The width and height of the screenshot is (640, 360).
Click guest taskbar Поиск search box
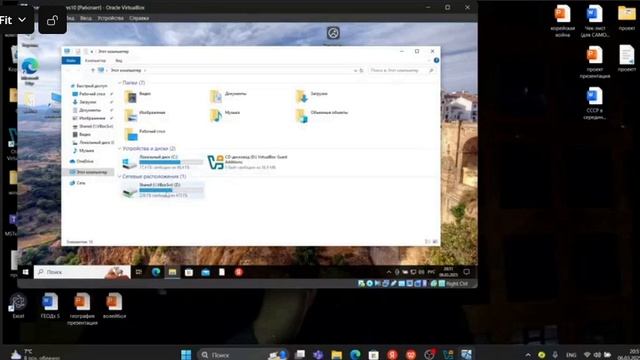pos(82,272)
